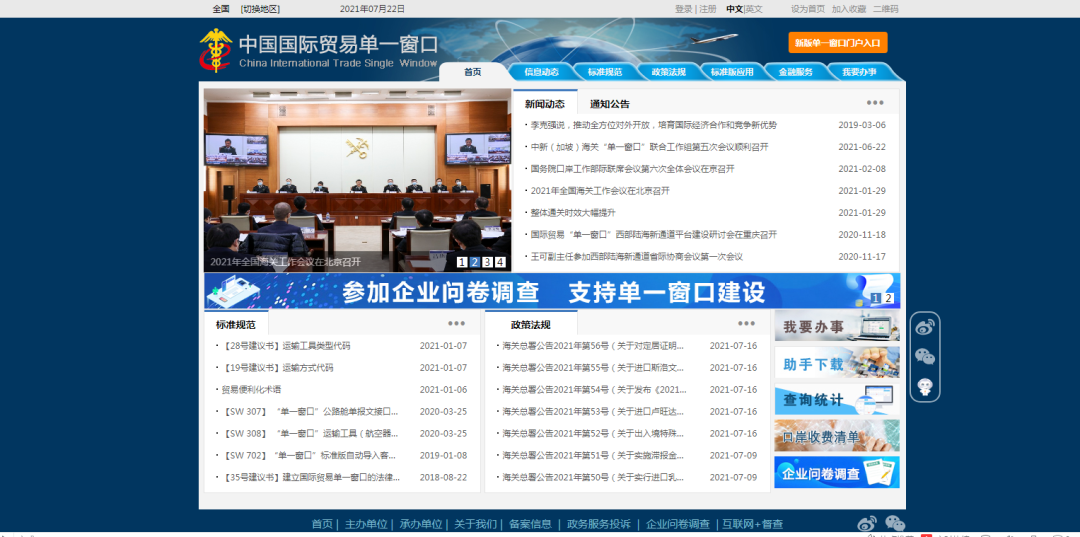The height and width of the screenshot is (537, 1080).
Task: Open news about 中新（加坡）海关 meeting
Action: [x=650, y=147]
